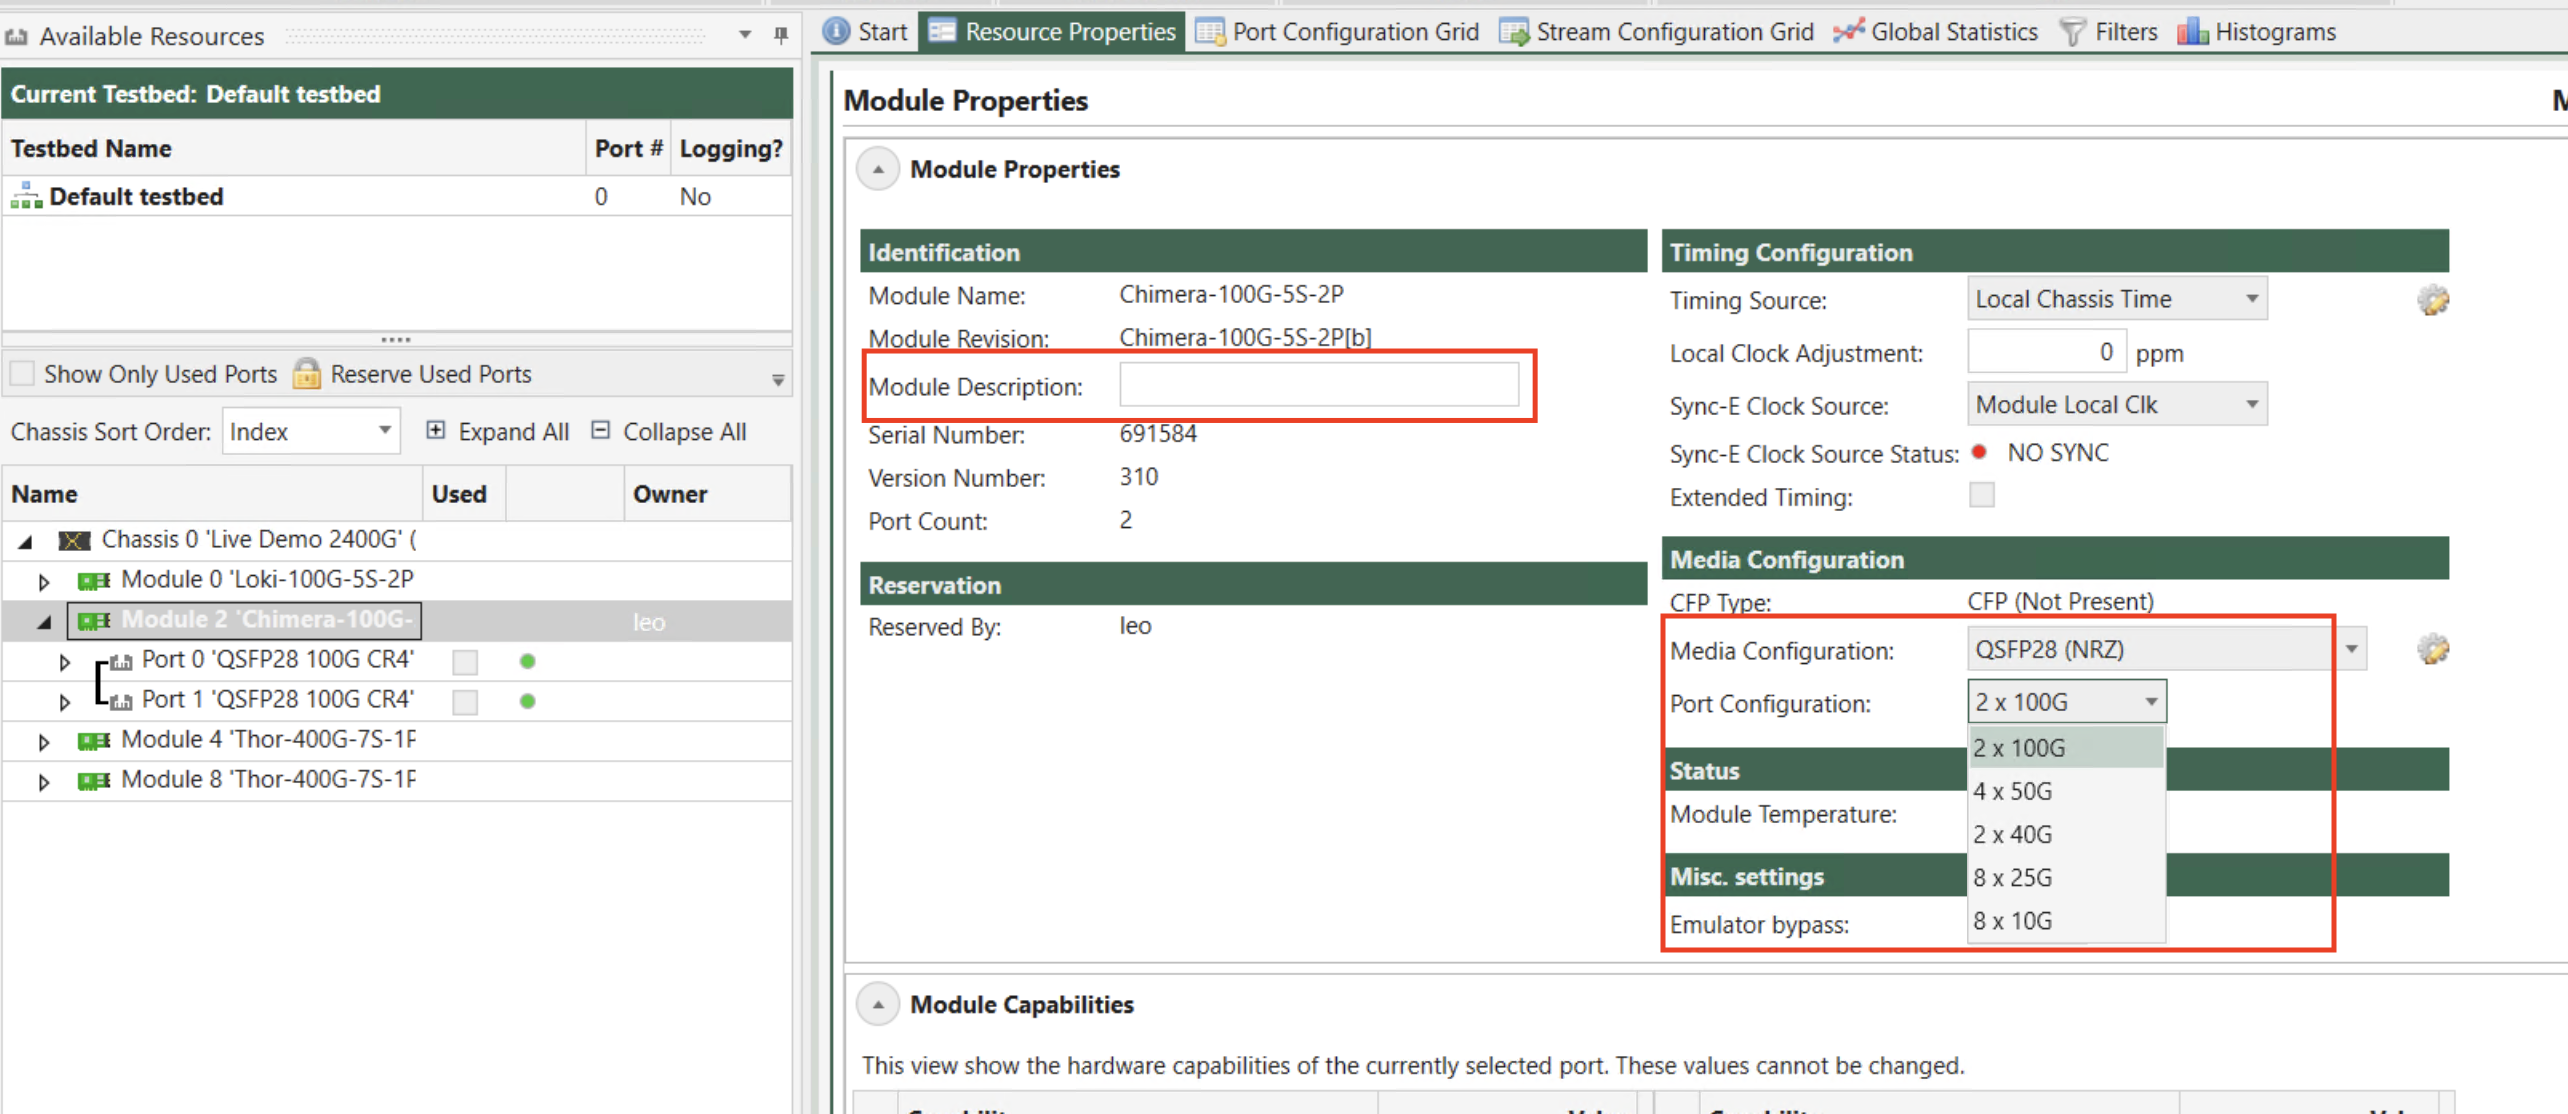Click the Available Resources panel icon
The width and height of the screenshot is (2568, 1114).
coord(16,37)
